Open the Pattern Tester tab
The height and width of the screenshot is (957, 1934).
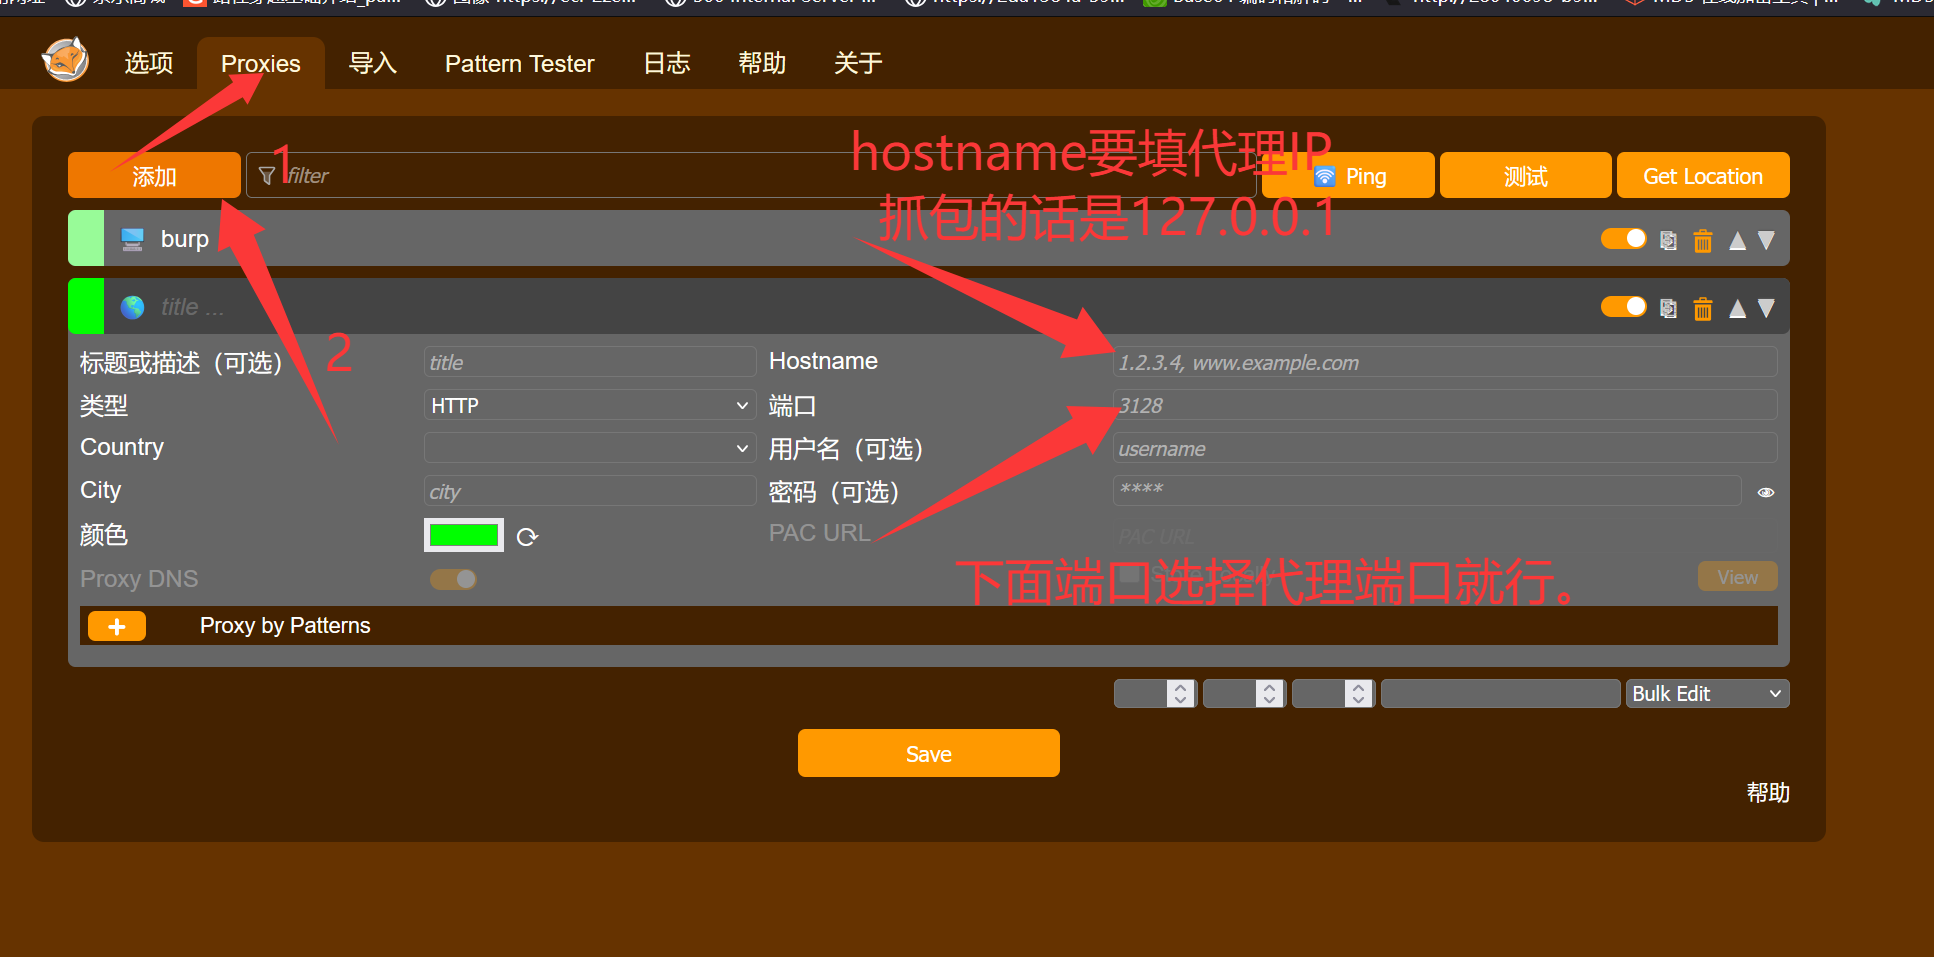point(520,63)
